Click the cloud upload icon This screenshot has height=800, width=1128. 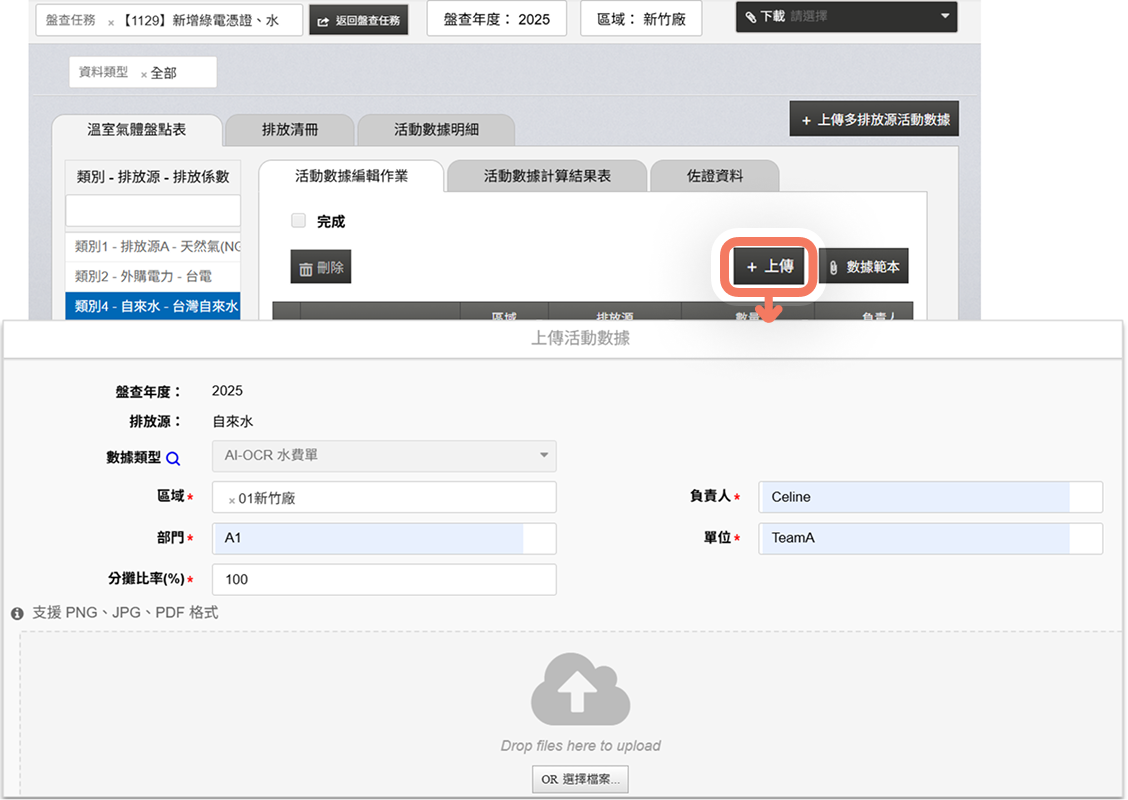point(580,689)
